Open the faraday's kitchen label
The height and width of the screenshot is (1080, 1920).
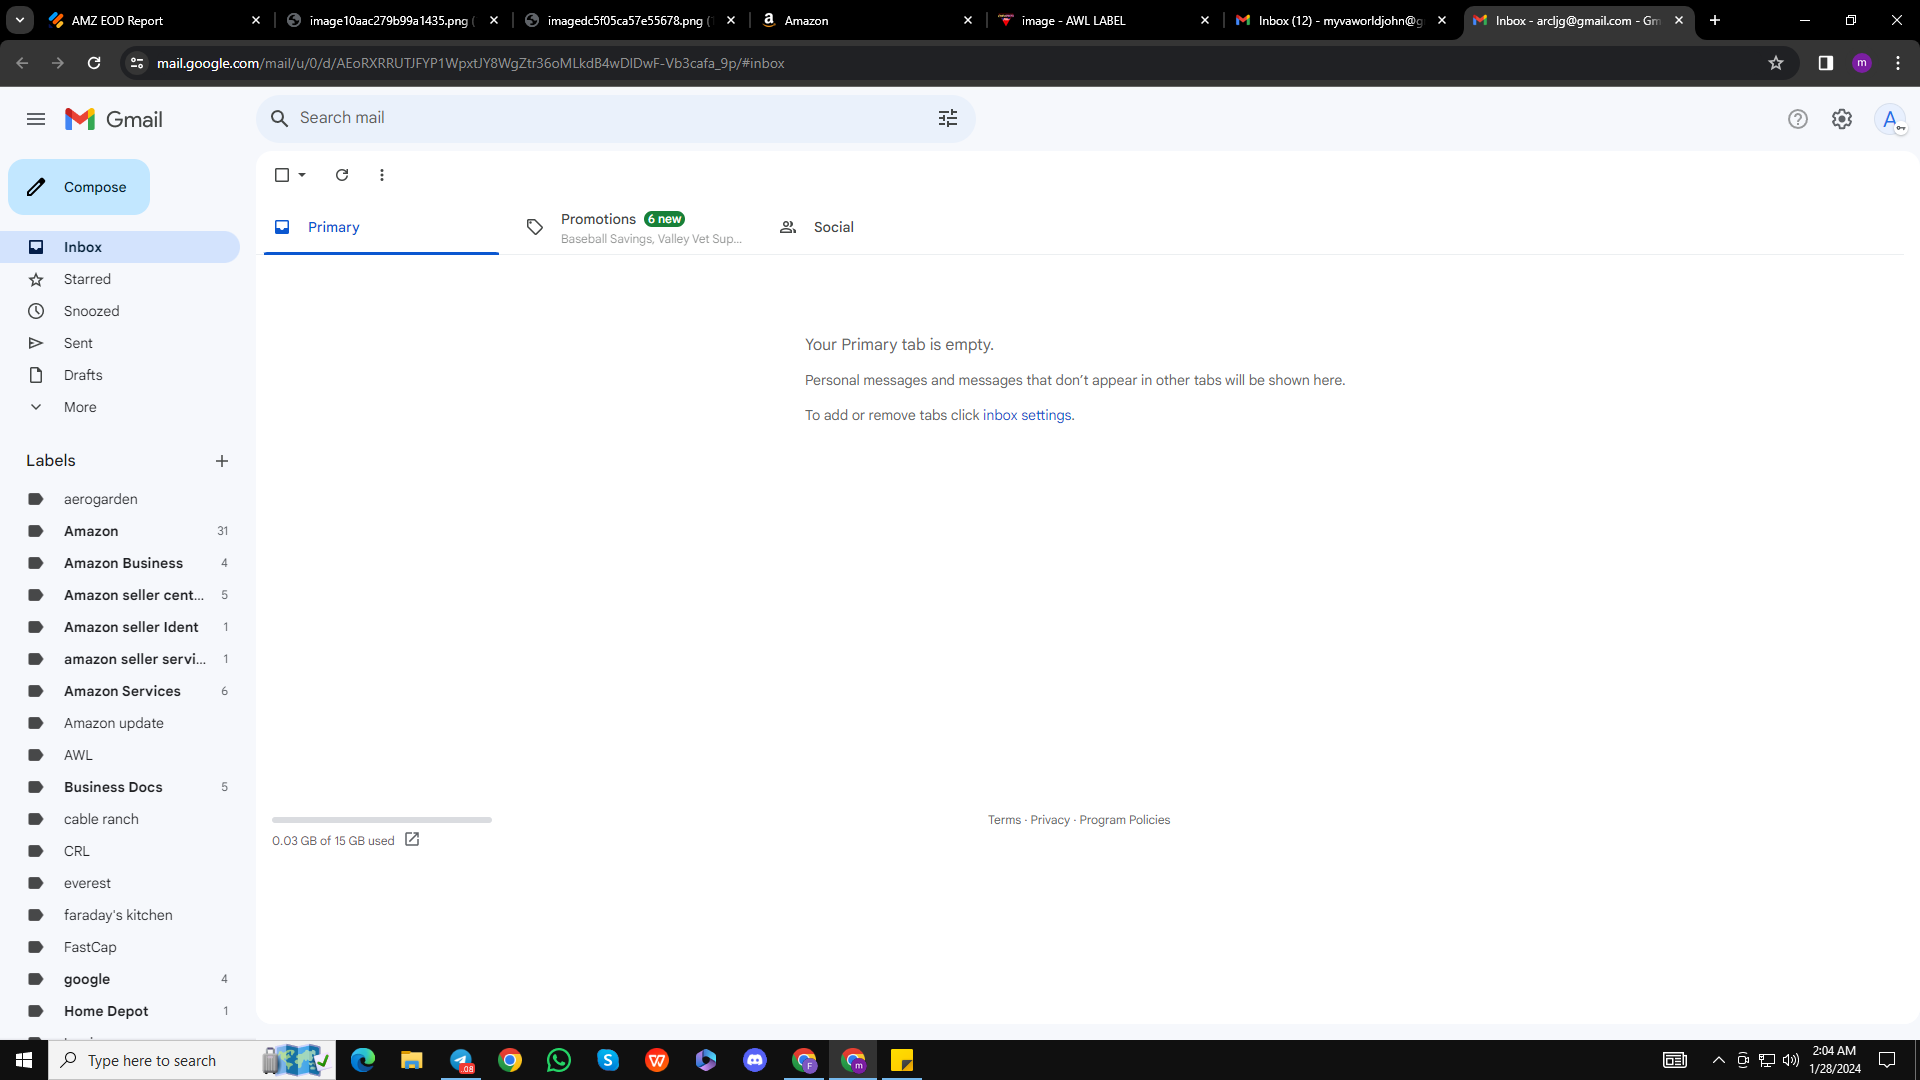coord(120,915)
